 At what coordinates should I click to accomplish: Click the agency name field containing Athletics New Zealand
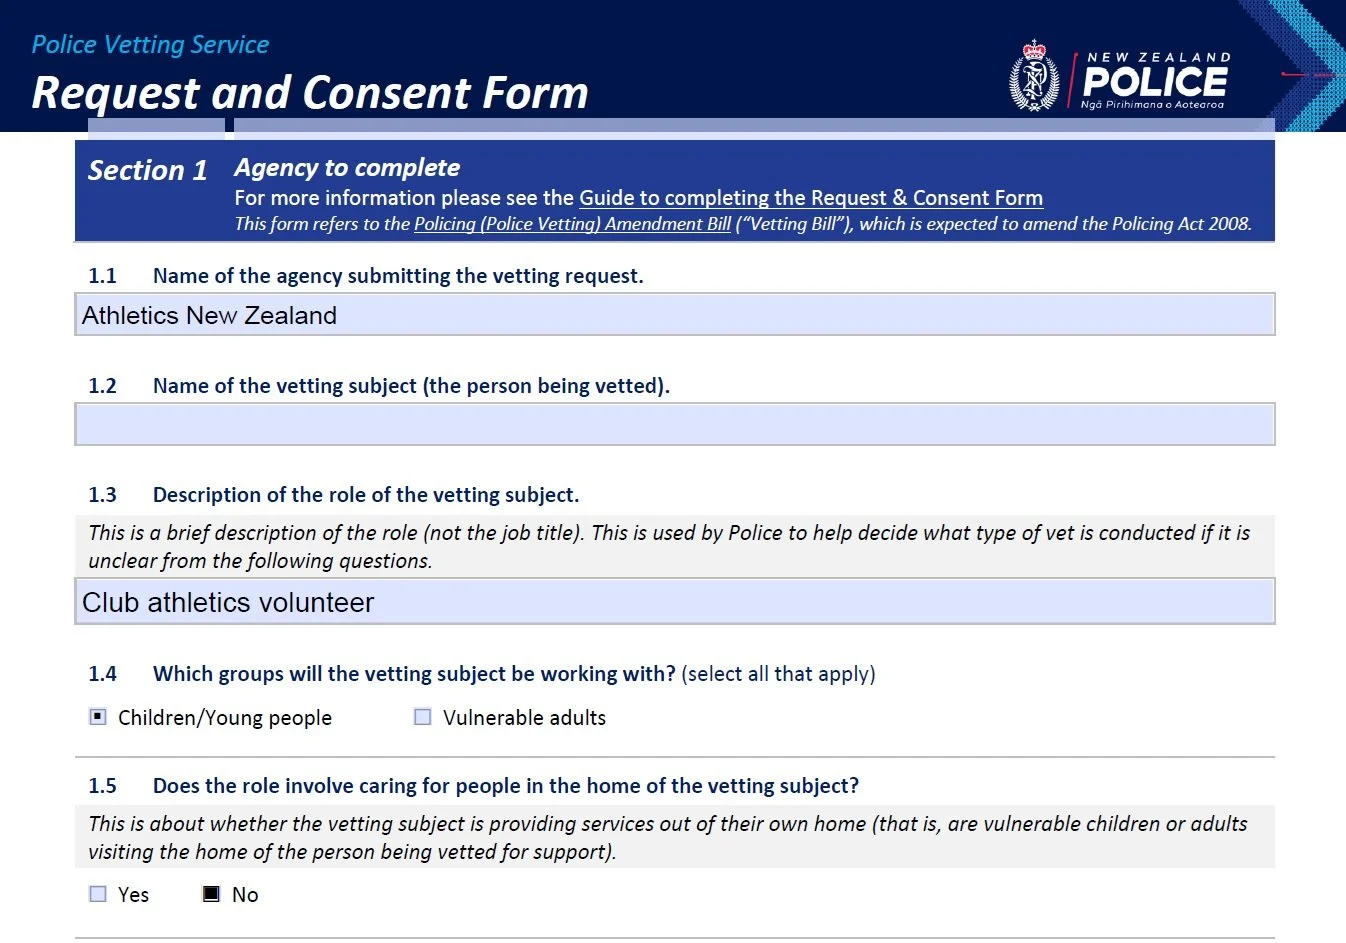[675, 315]
